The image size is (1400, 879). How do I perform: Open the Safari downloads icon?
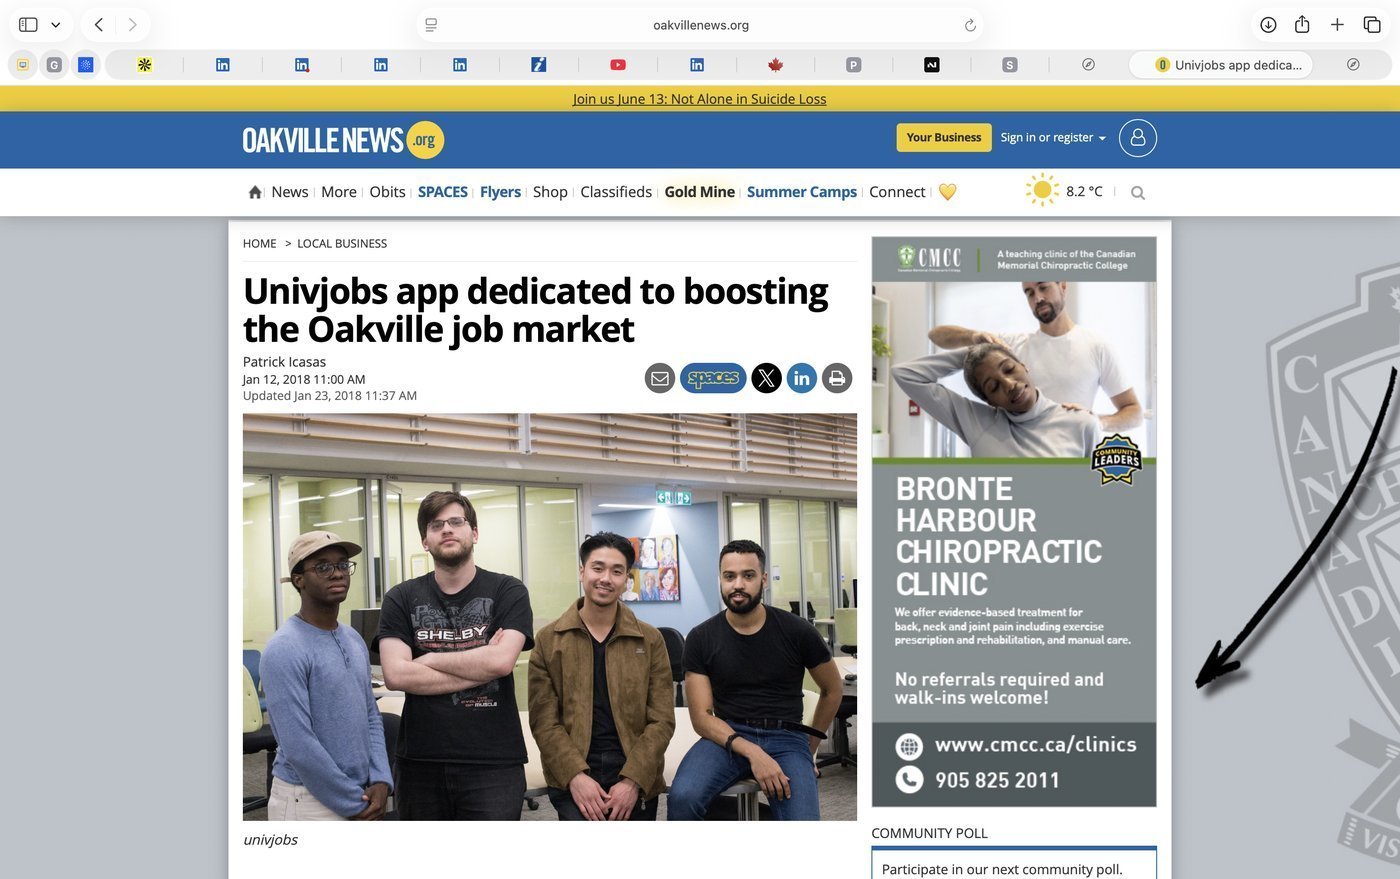1268,25
